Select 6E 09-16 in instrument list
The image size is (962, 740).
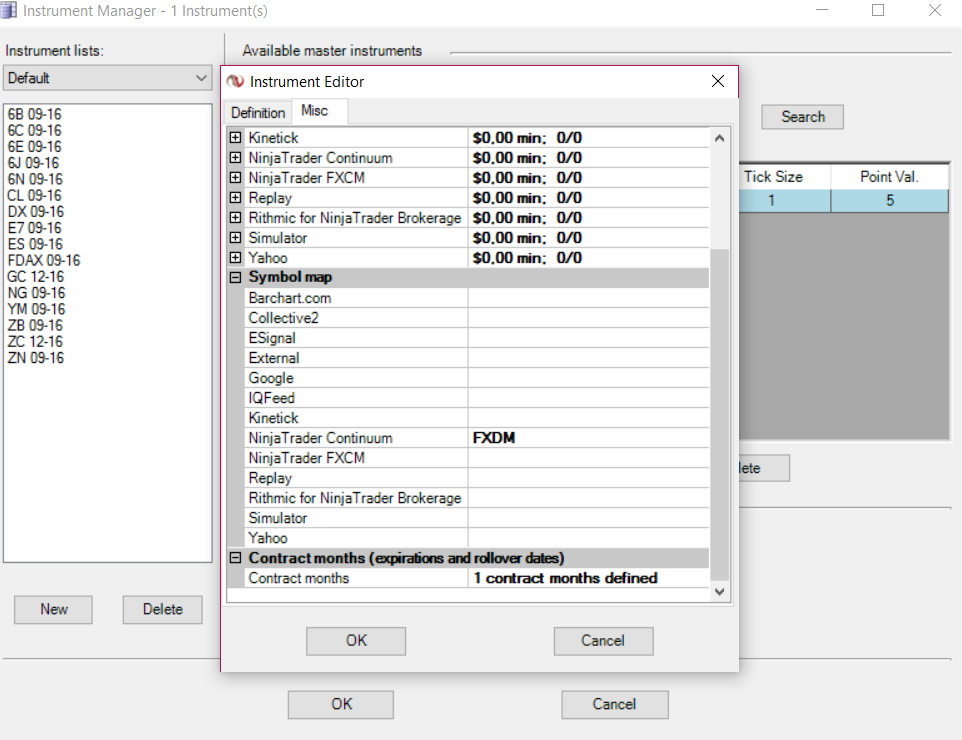pyautogui.click(x=34, y=147)
